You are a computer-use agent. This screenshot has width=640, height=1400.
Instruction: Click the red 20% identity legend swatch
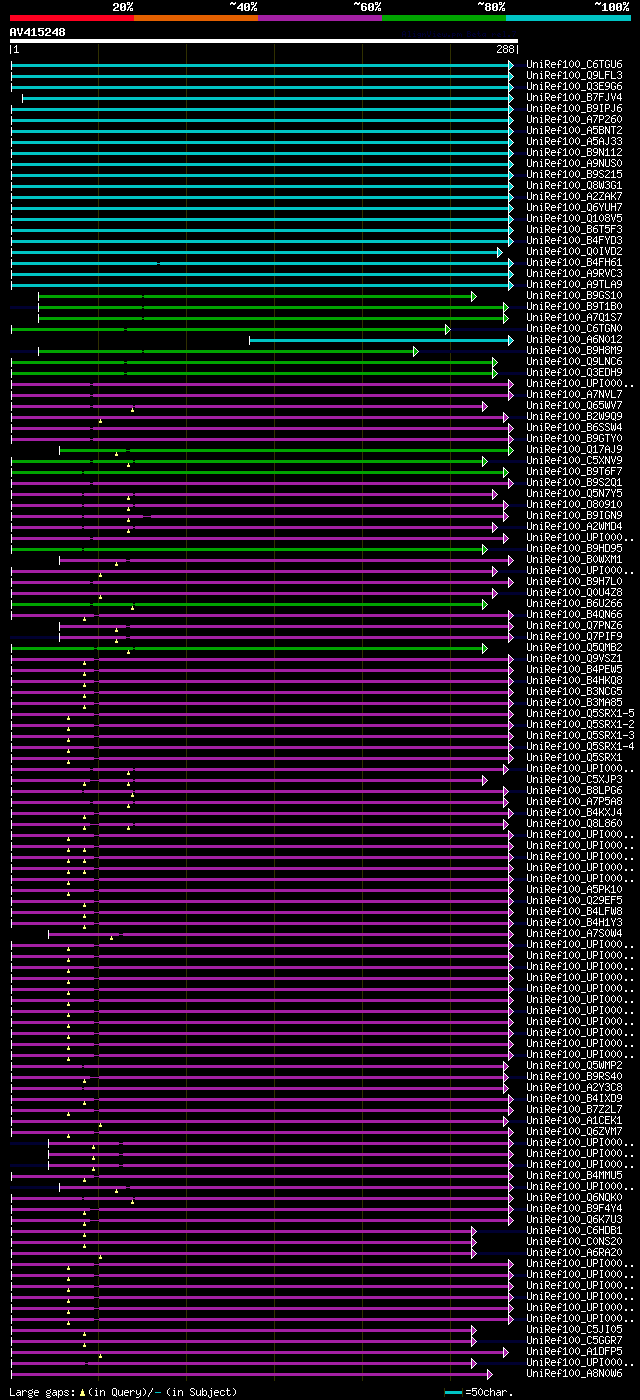click(71, 18)
